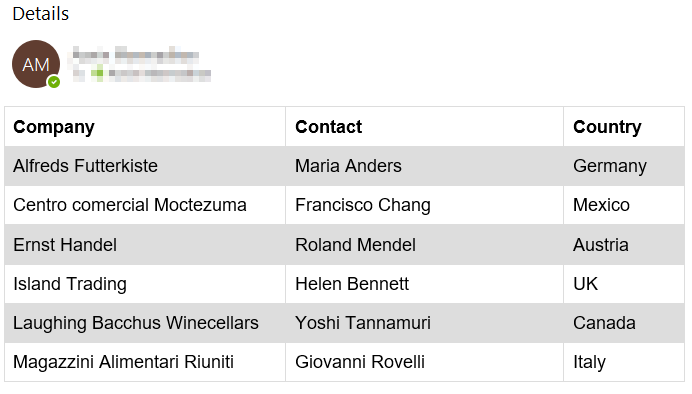Select the Italy country cell
This screenshot has width=692, height=394.
coord(624,362)
